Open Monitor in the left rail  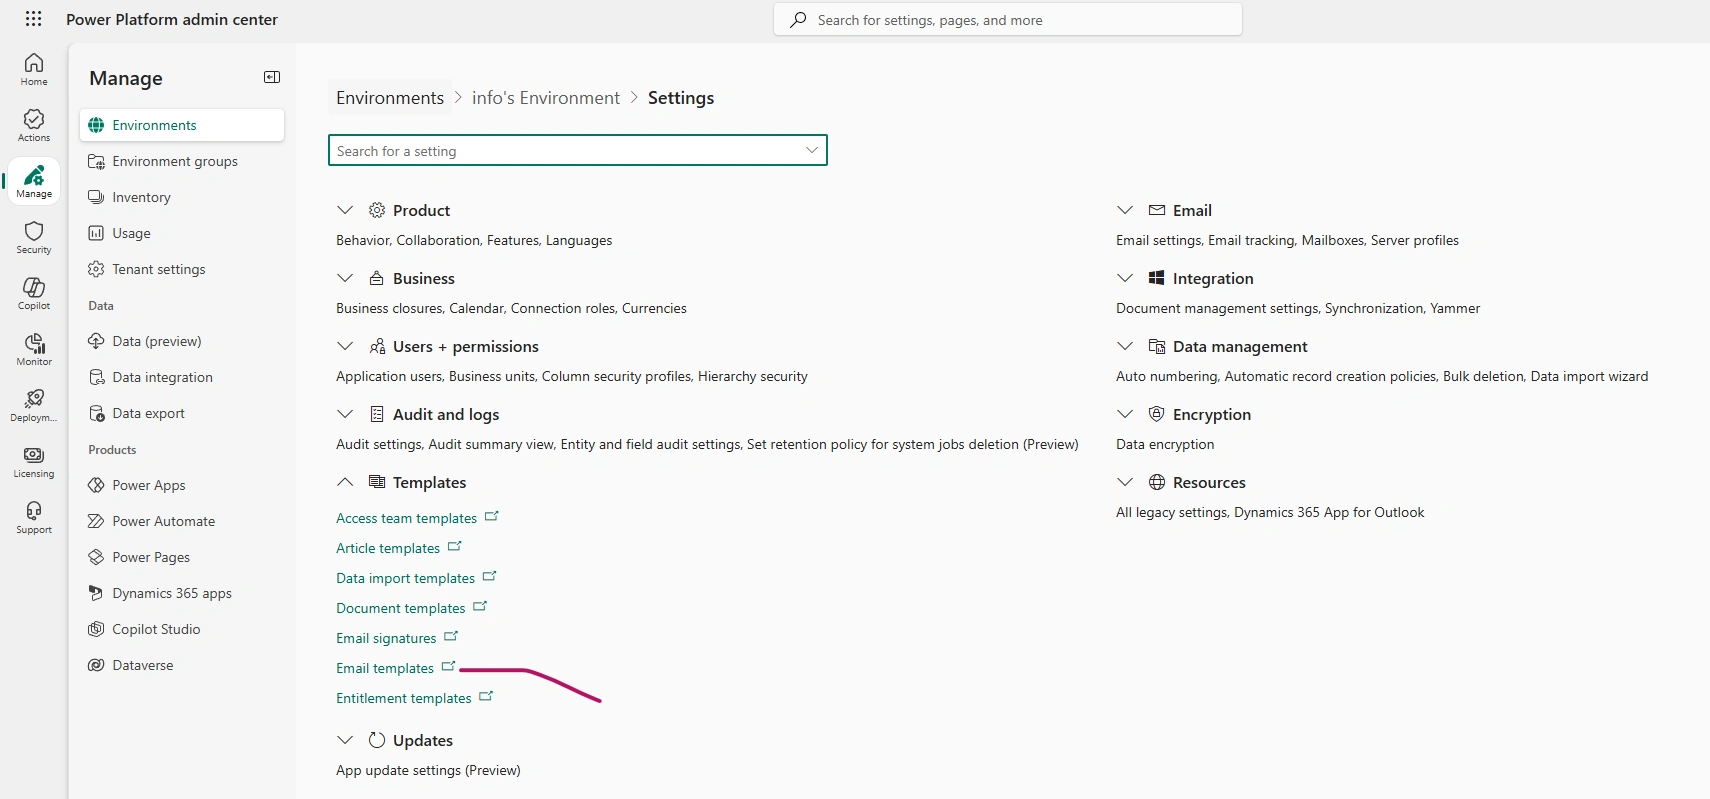34,350
